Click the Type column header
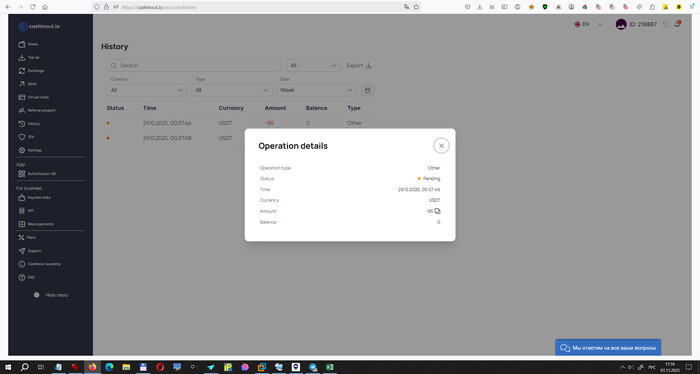700x374 pixels. coord(354,108)
